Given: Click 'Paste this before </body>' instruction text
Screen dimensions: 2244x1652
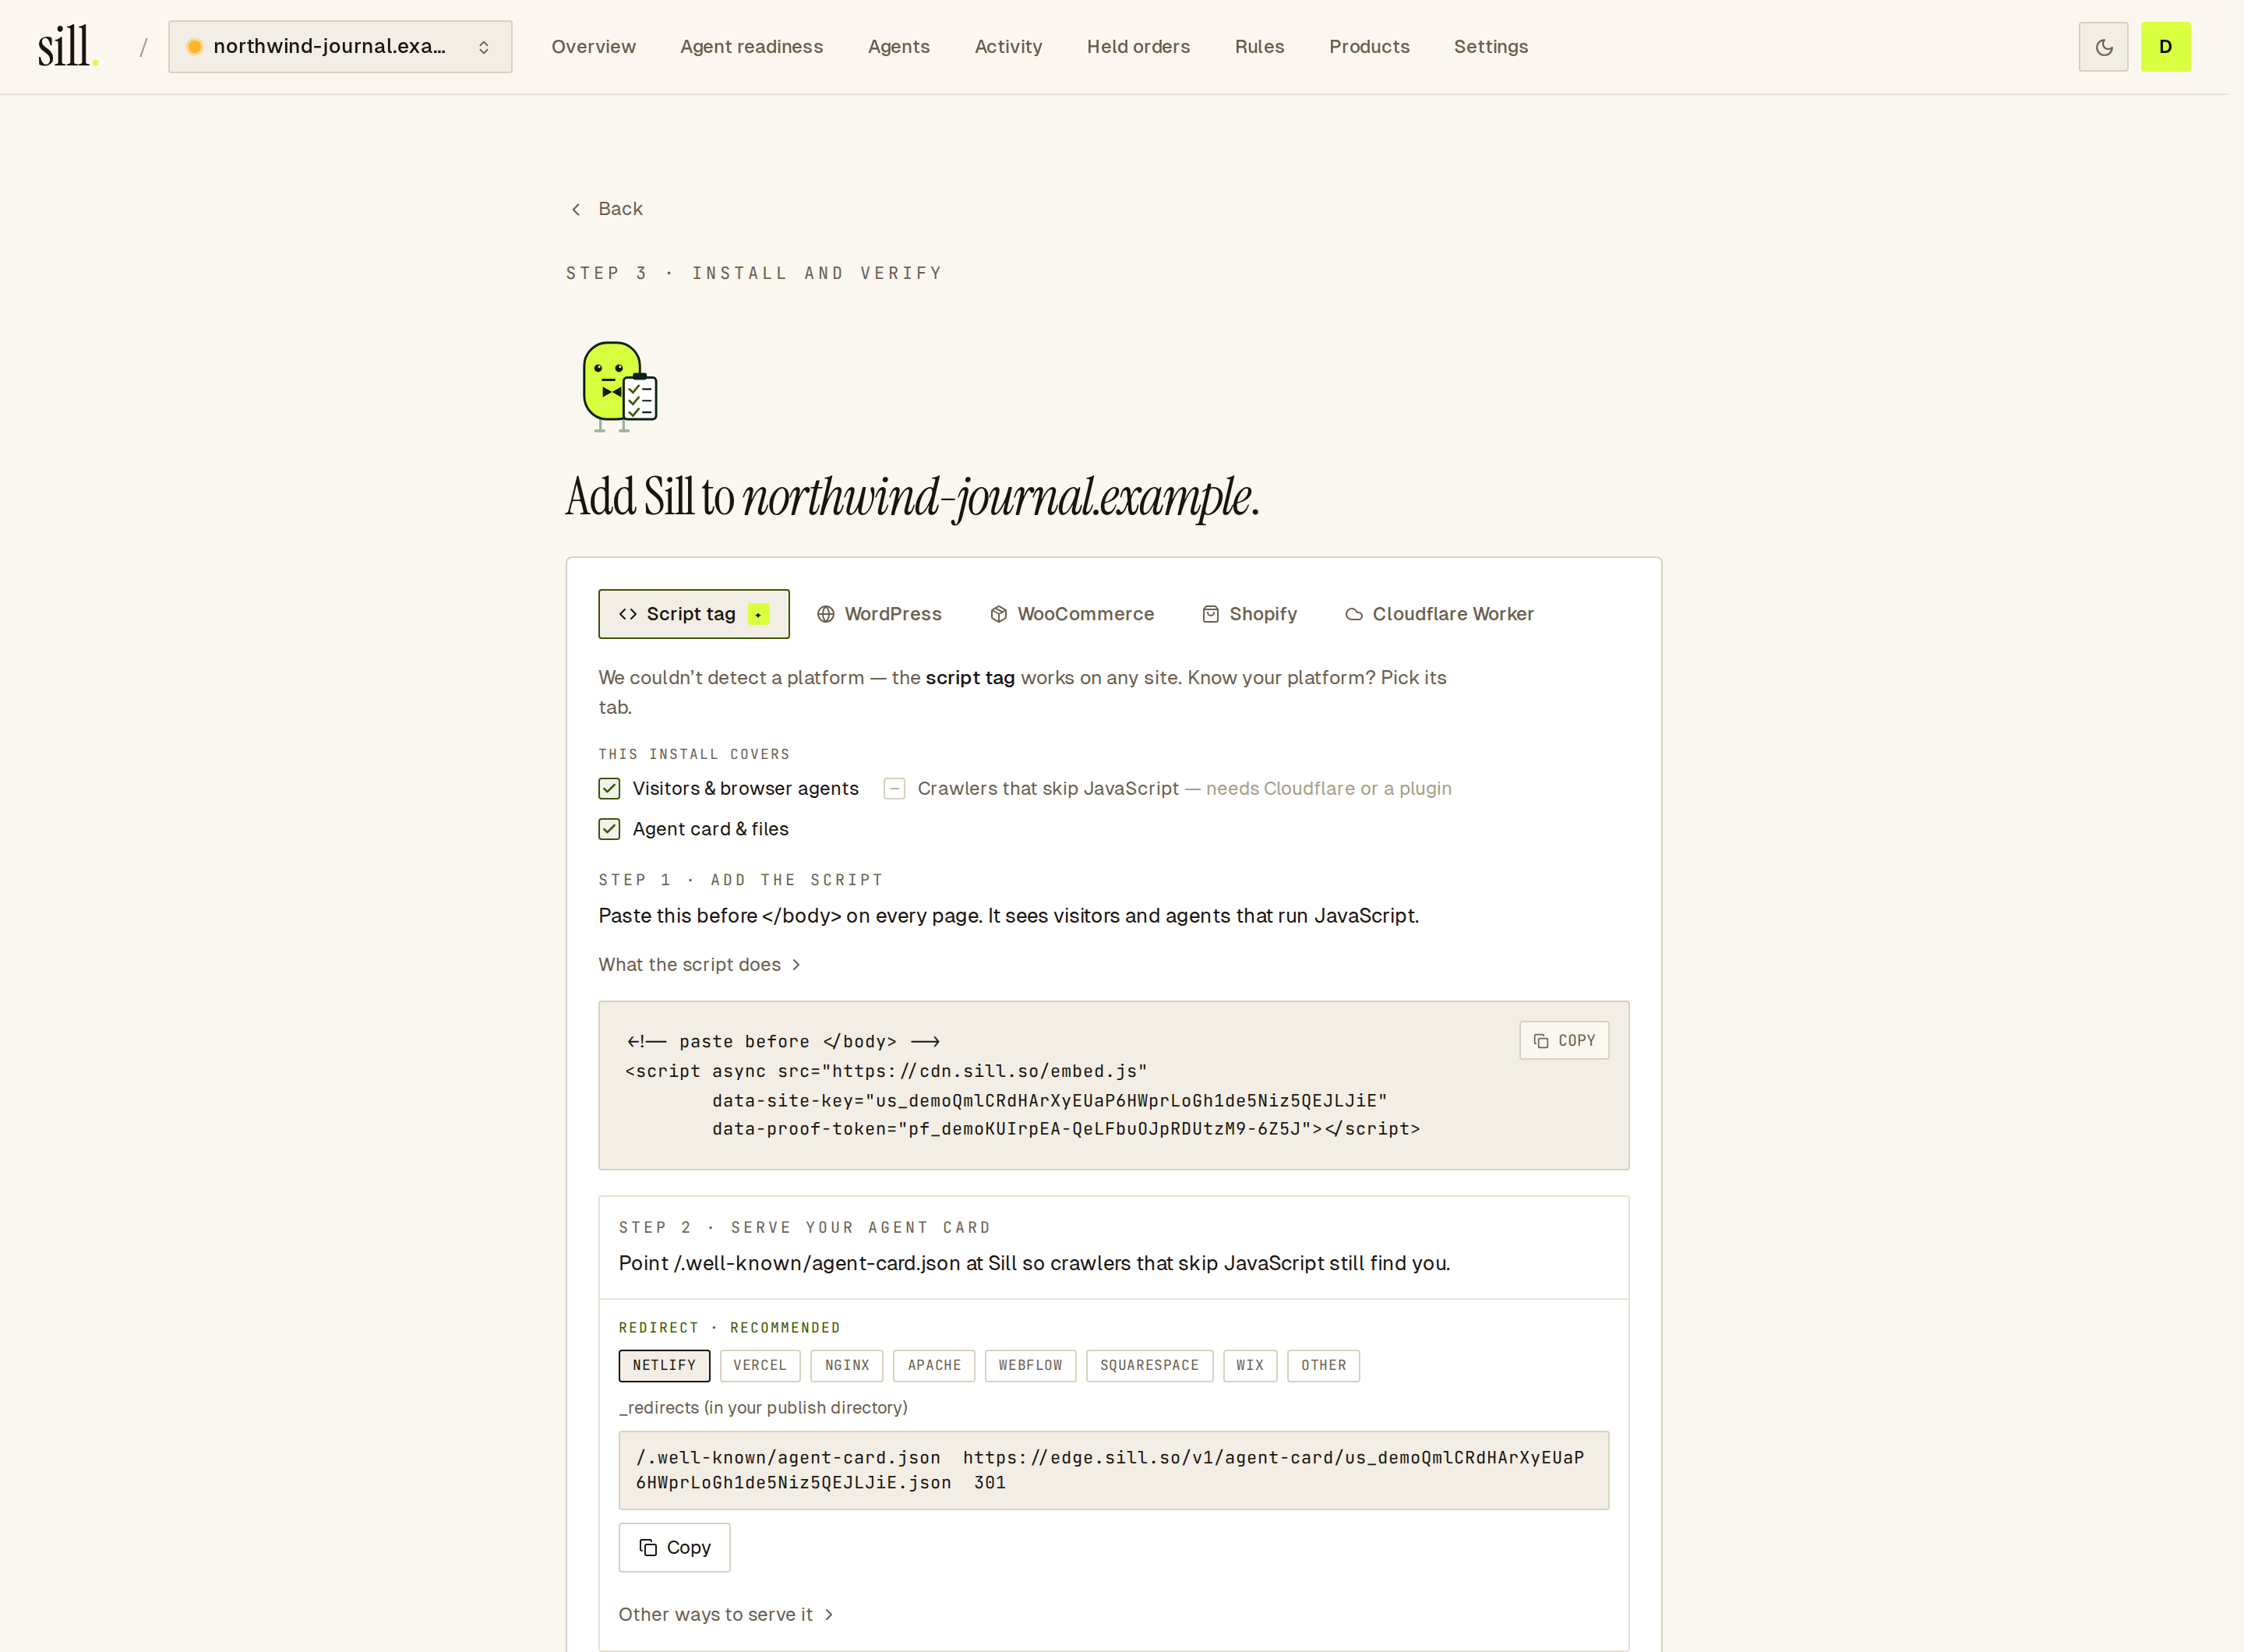Looking at the screenshot, I should (x=1008, y=916).
